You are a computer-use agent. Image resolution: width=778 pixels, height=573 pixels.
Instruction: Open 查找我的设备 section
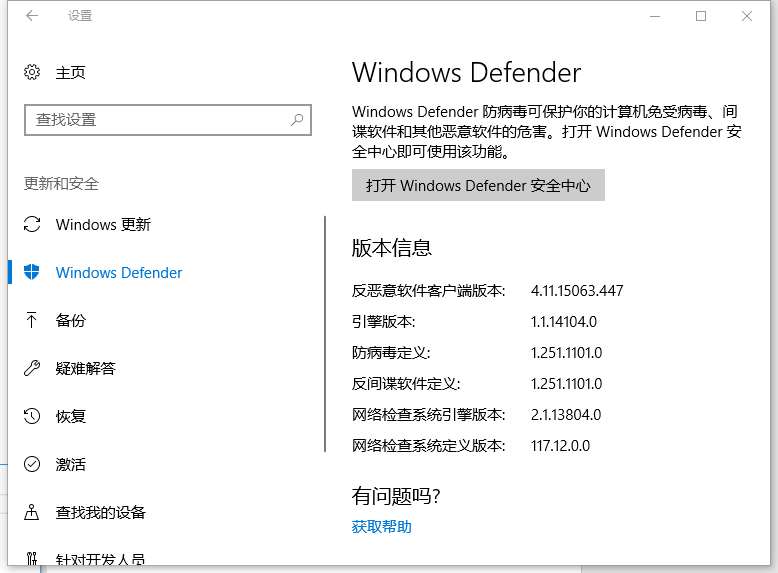coord(101,512)
